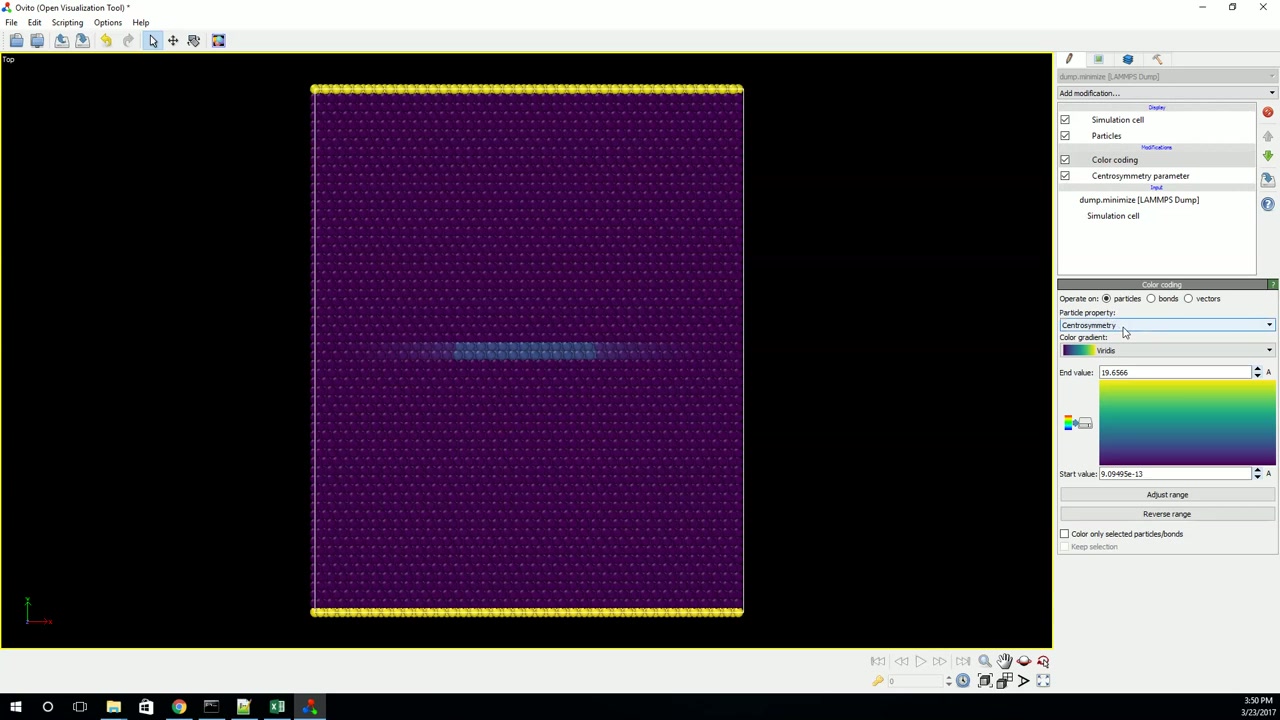The width and height of the screenshot is (1280, 720).
Task: Open the dump.minimize data source dropdown
Action: [x=1167, y=77]
